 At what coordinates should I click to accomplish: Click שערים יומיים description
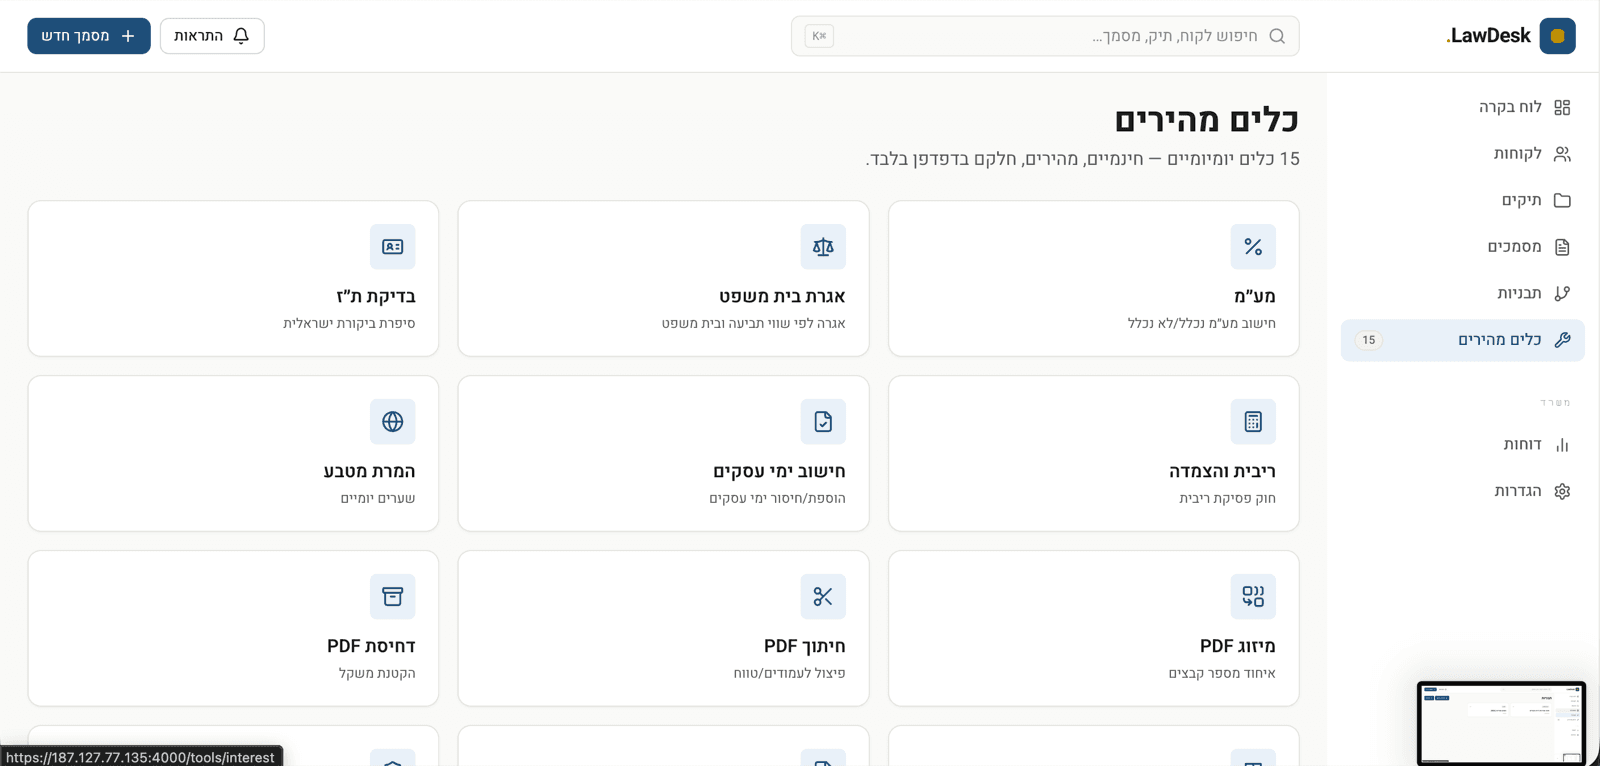(378, 498)
